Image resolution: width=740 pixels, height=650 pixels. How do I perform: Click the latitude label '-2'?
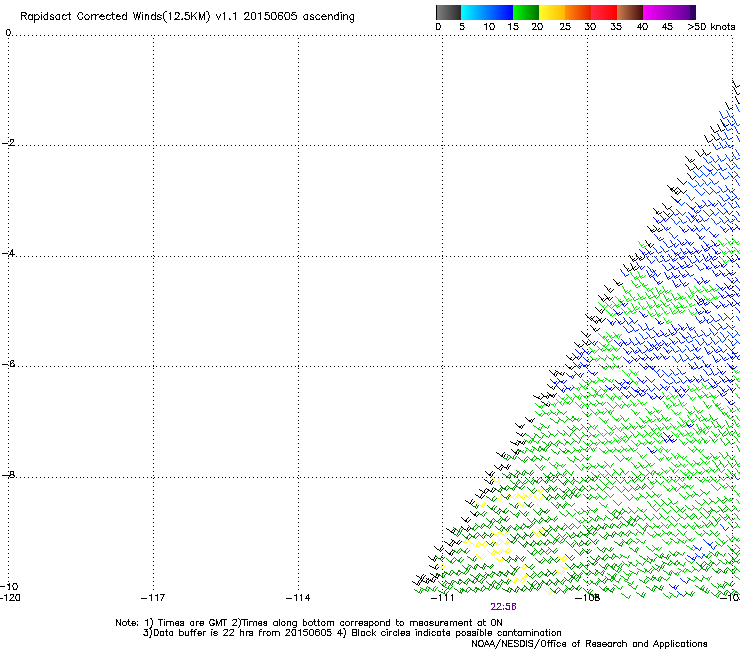[x=8, y=143]
